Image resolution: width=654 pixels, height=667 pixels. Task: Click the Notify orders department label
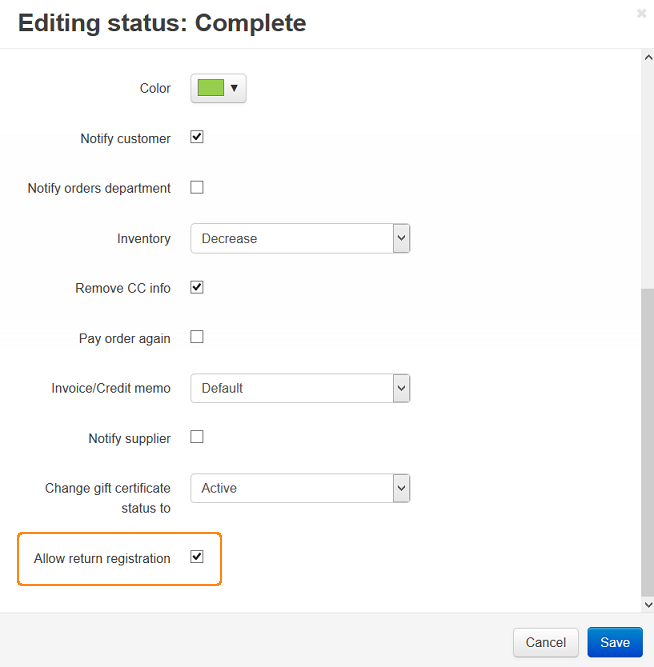point(99,188)
